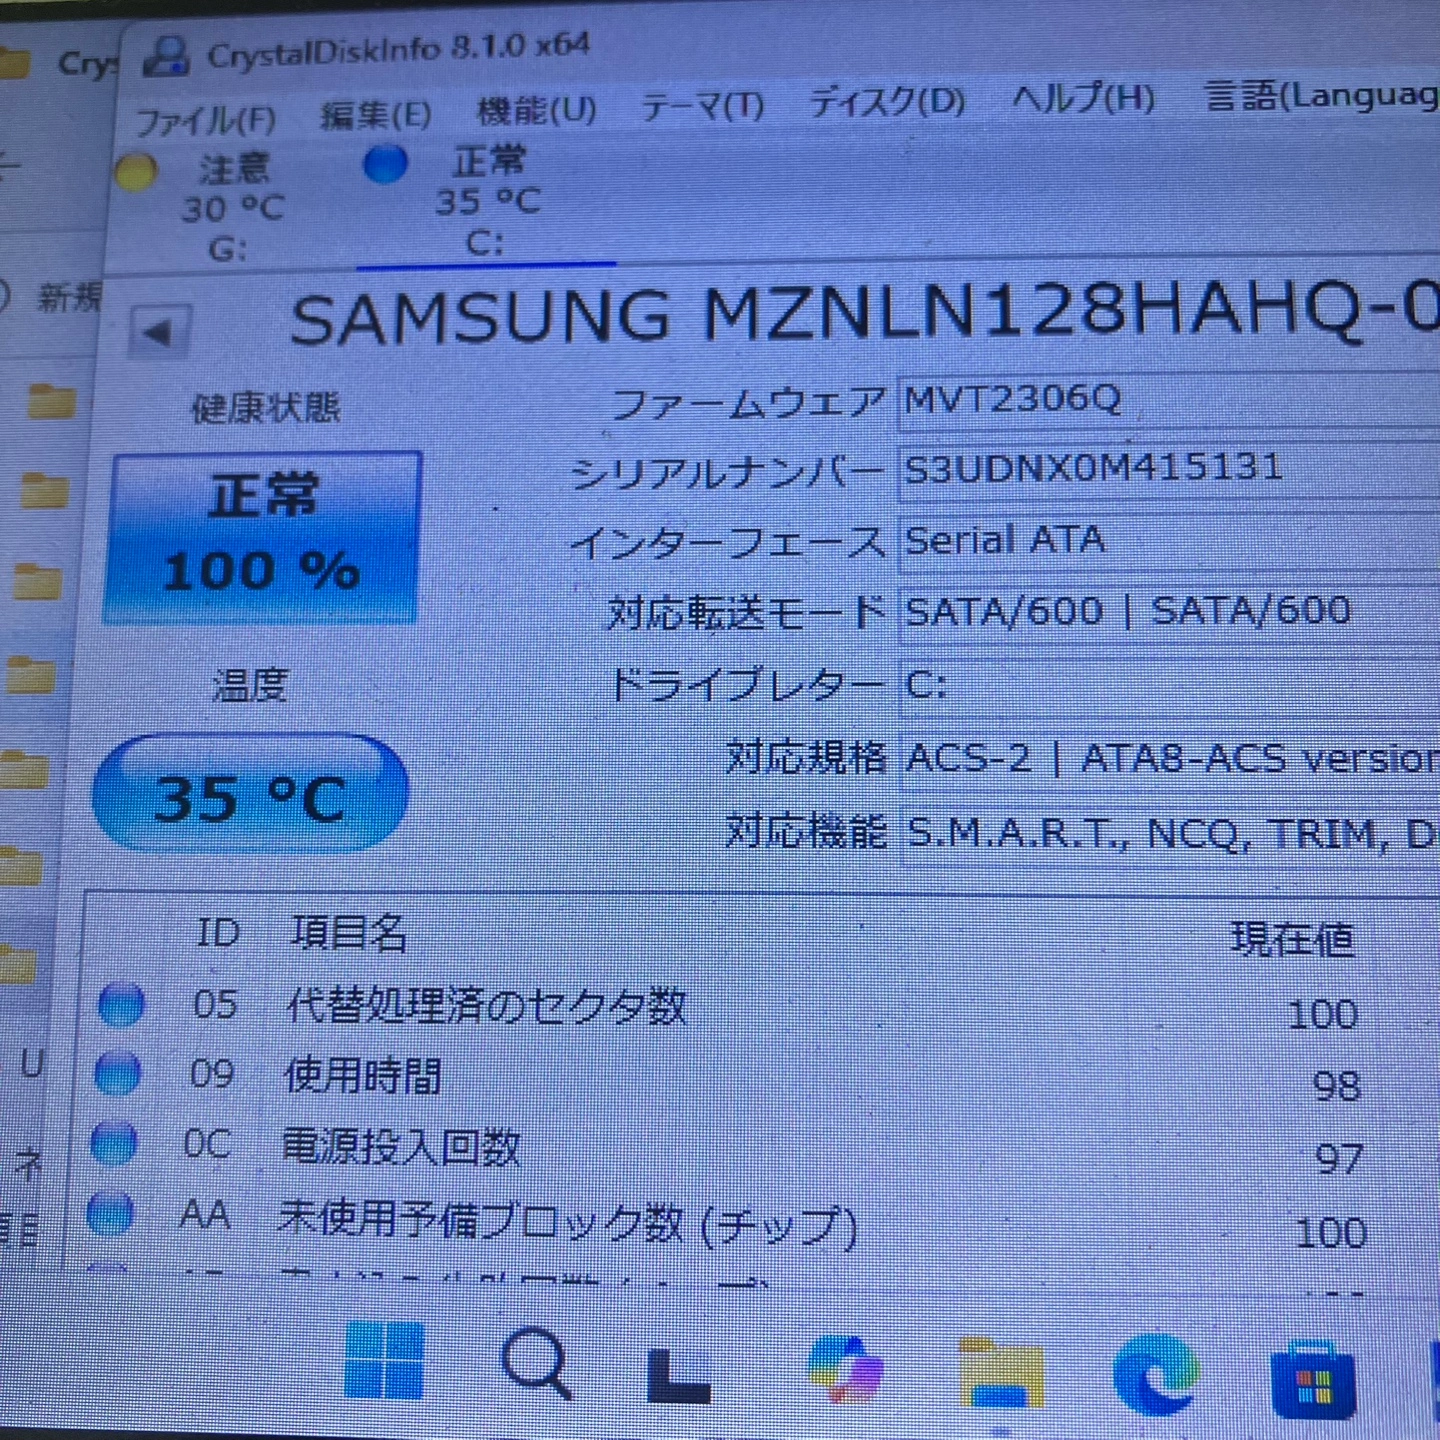
Task: Open the テーマ(T) menu
Action: click(x=702, y=105)
